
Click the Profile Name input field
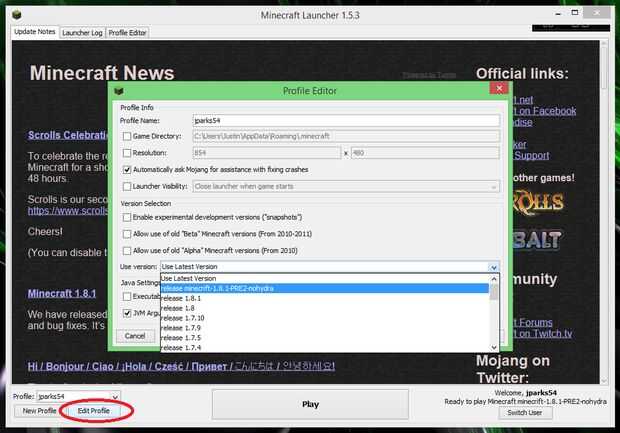(x=346, y=121)
